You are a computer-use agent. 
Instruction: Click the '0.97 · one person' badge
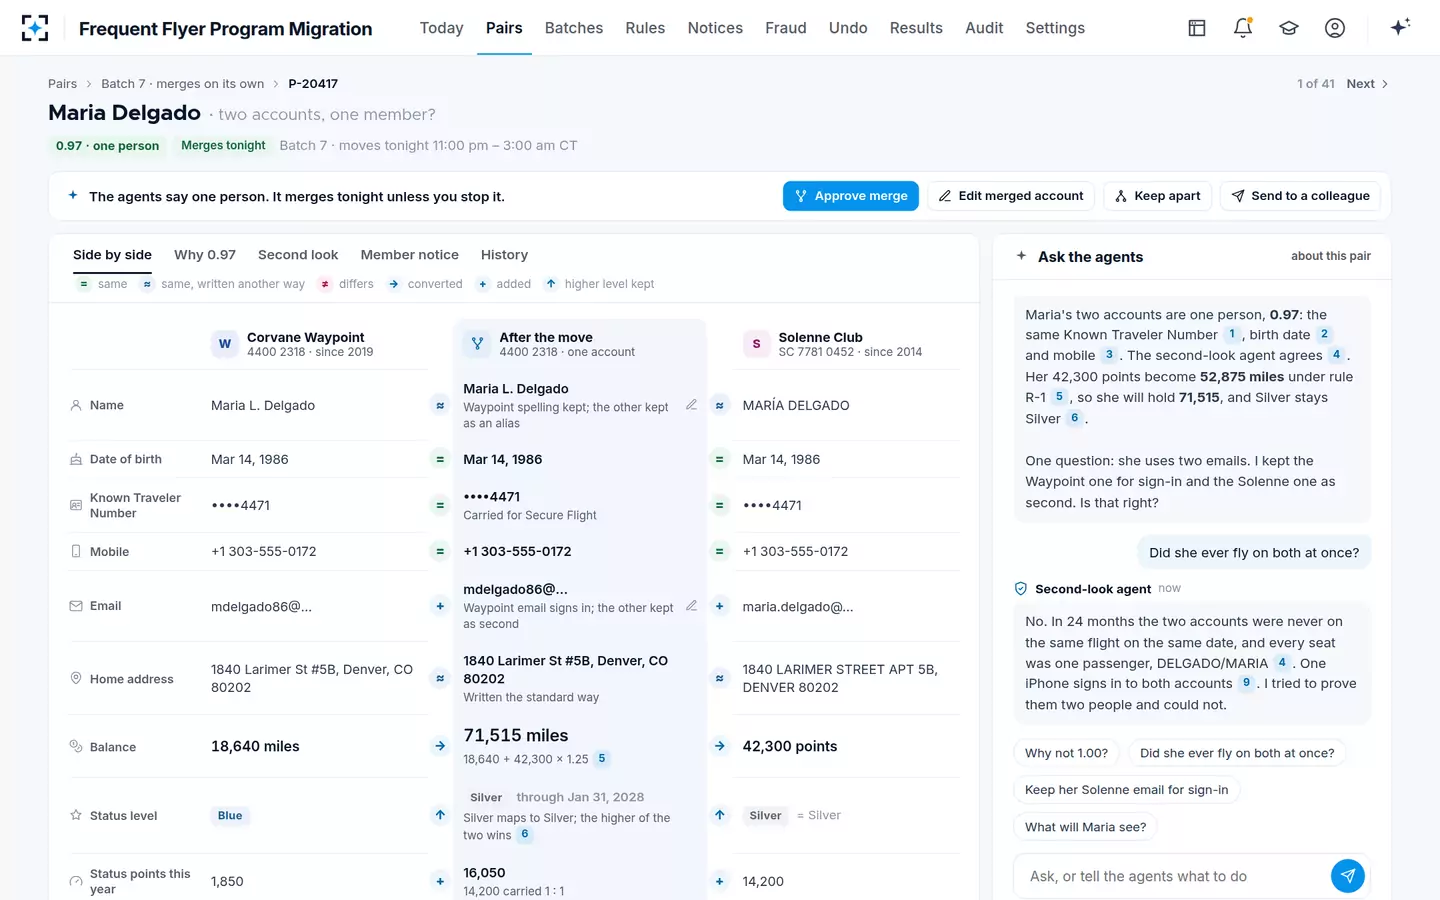(x=107, y=146)
